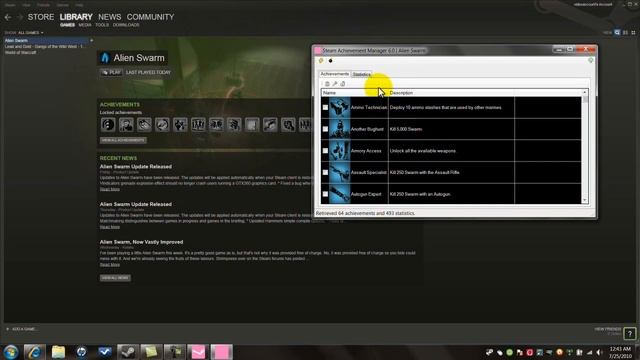Click the key-shaped Invert All icon
The image size is (640, 360).
tap(335, 84)
